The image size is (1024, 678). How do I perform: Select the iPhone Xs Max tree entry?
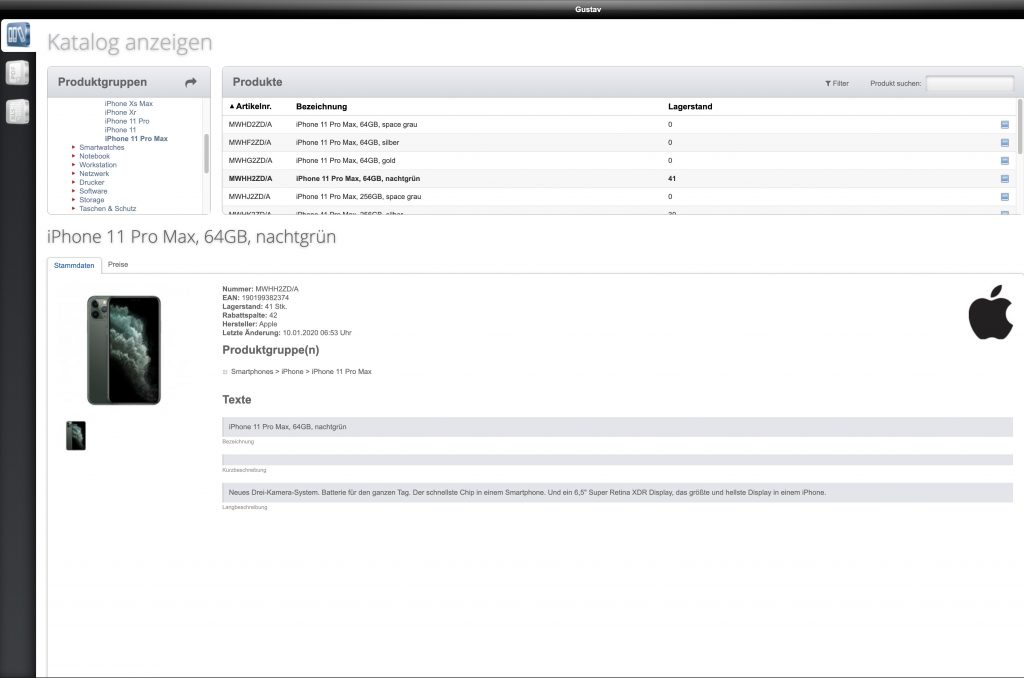pyautogui.click(x=129, y=103)
